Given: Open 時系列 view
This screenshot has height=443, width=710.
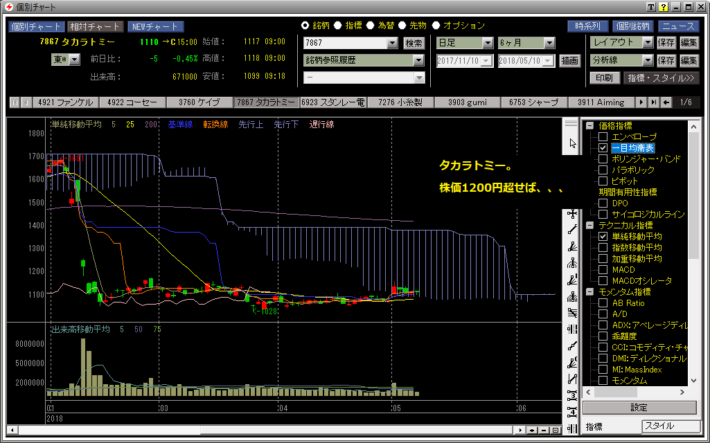Looking at the screenshot, I should [x=588, y=26].
